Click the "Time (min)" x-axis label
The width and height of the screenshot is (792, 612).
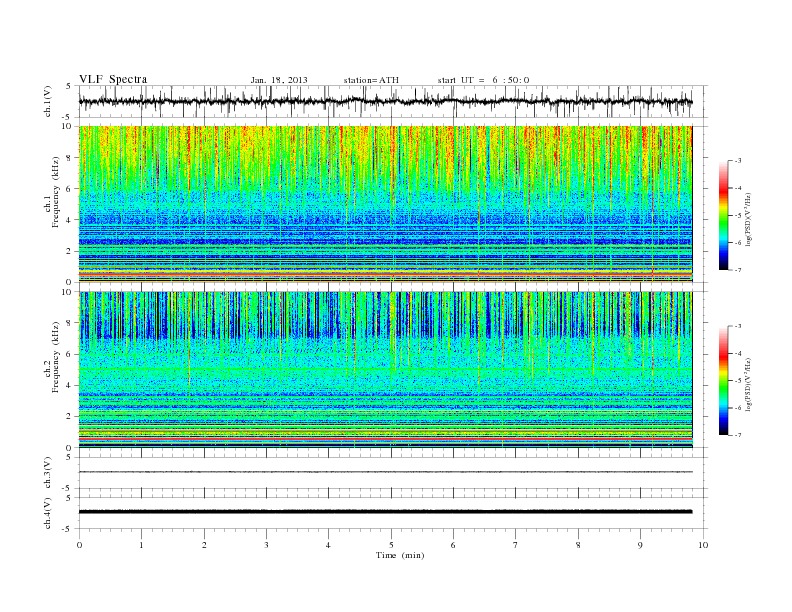(x=400, y=555)
